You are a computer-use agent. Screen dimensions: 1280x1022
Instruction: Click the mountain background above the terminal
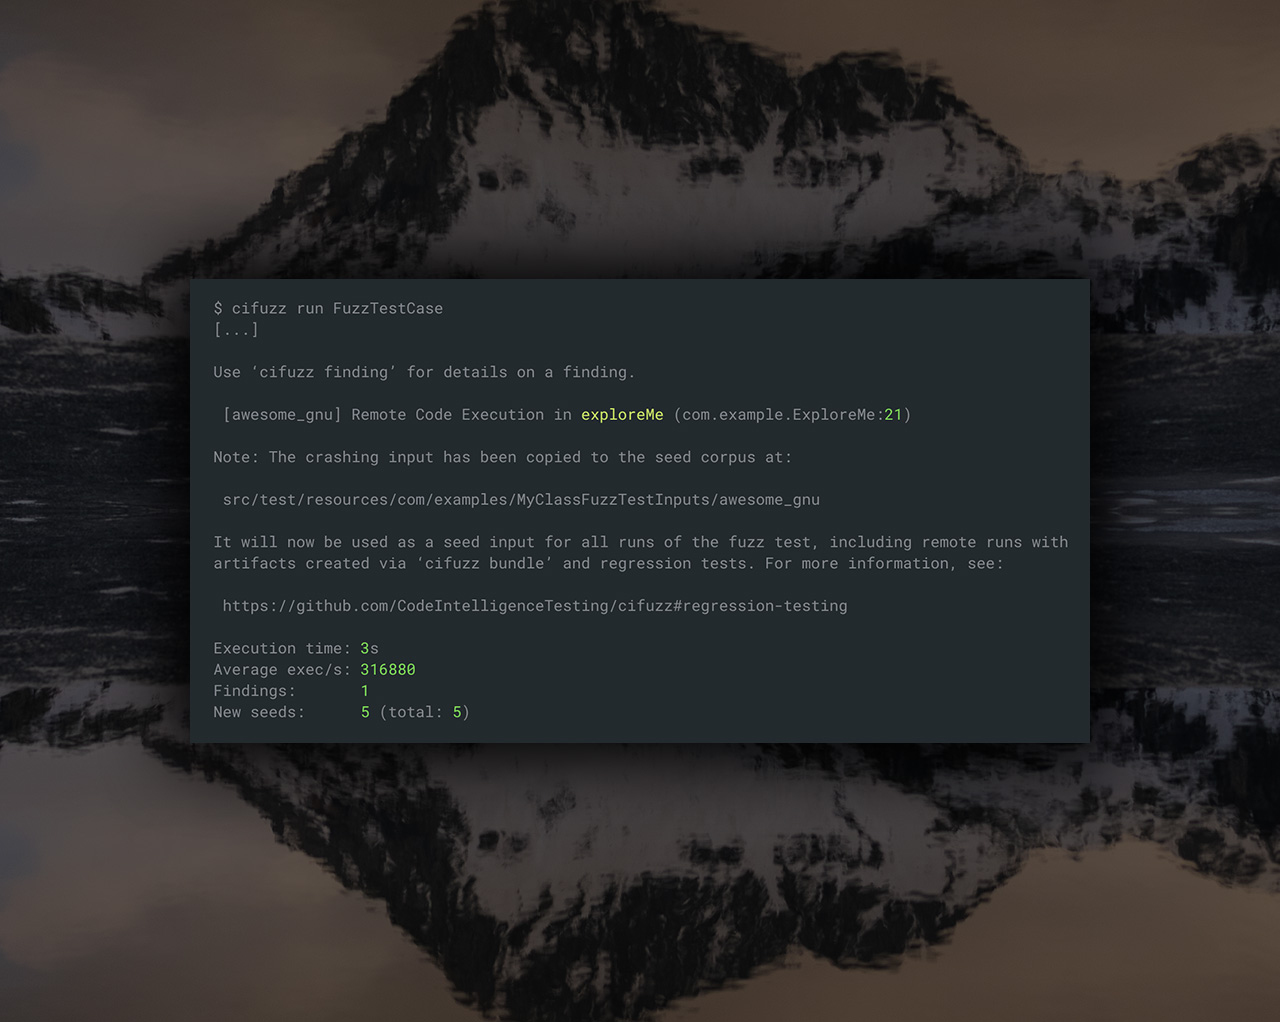point(640,140)
